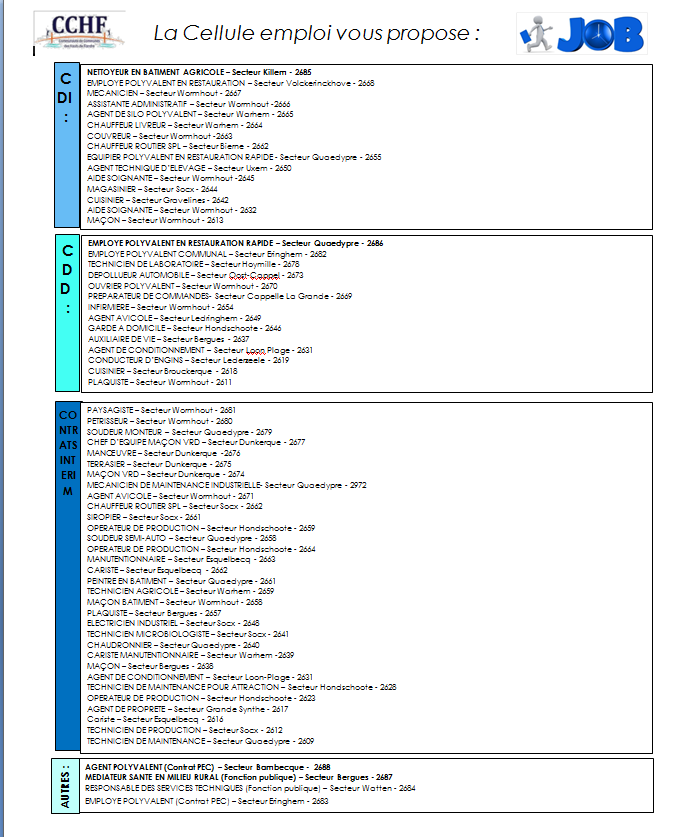Click 'CARISTE MANUTENTIONNAIRE' Warhem line
The image size is (681, 837).
pos(191,656)
